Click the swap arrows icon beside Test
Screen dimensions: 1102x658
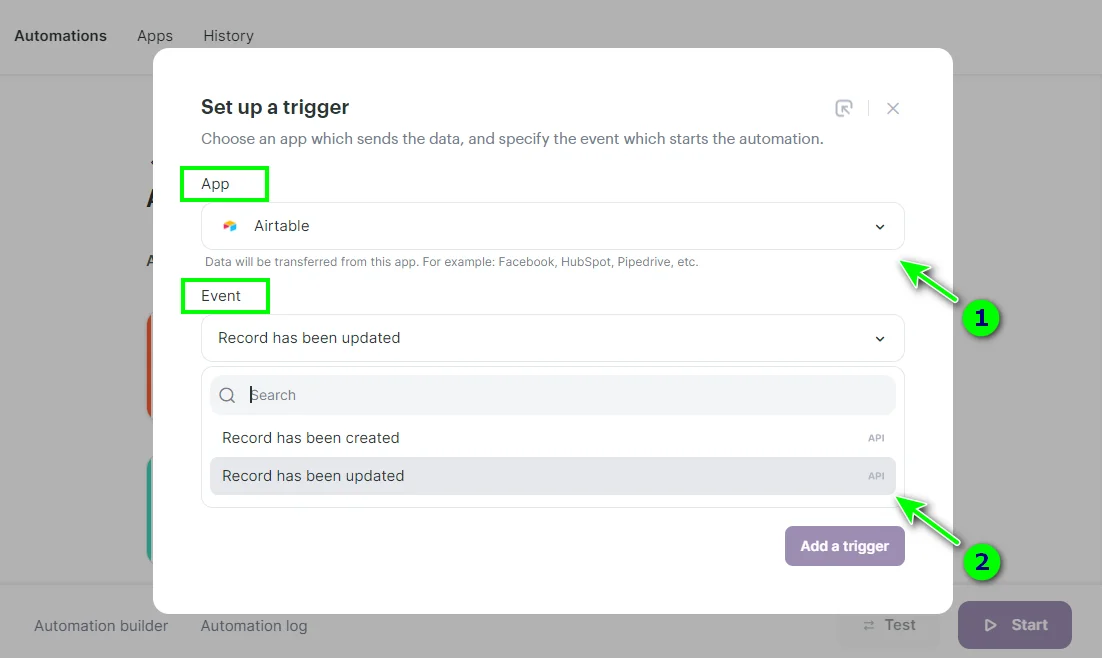tap(869, 625)
